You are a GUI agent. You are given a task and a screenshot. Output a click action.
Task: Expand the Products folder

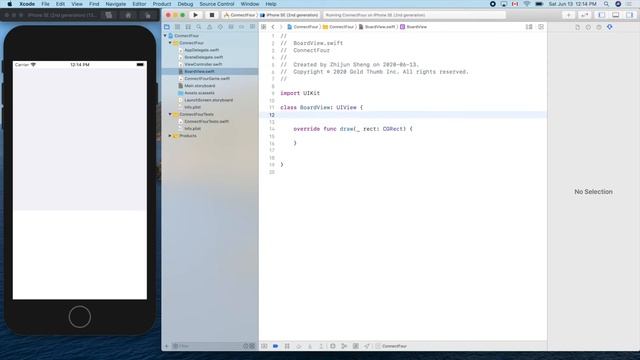pos(170,136)
